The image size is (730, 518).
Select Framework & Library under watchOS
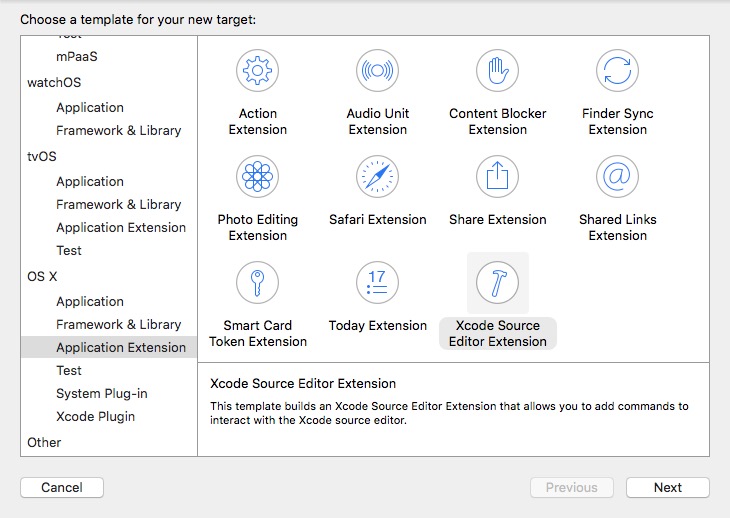tap(118, 130)
